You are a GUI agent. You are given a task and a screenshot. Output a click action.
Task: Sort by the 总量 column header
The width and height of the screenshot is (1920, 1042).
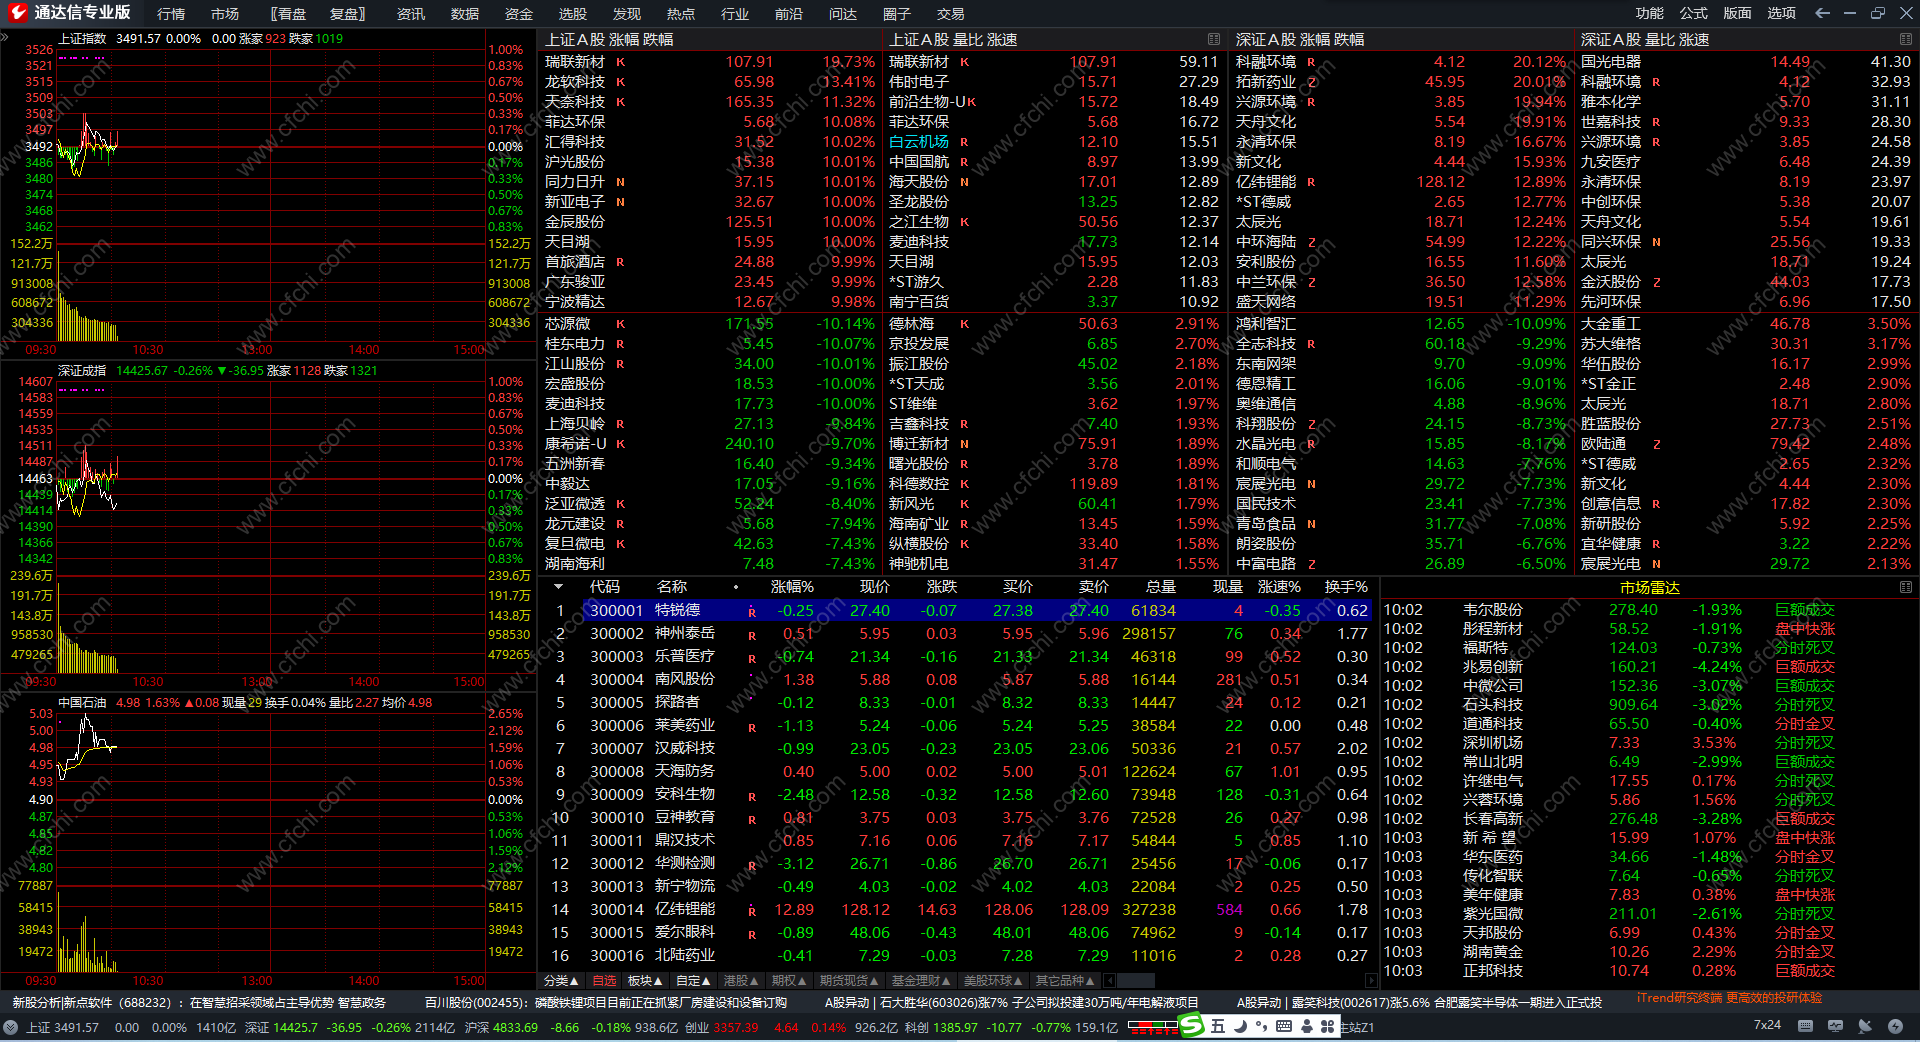click(x=1161, y=587)
